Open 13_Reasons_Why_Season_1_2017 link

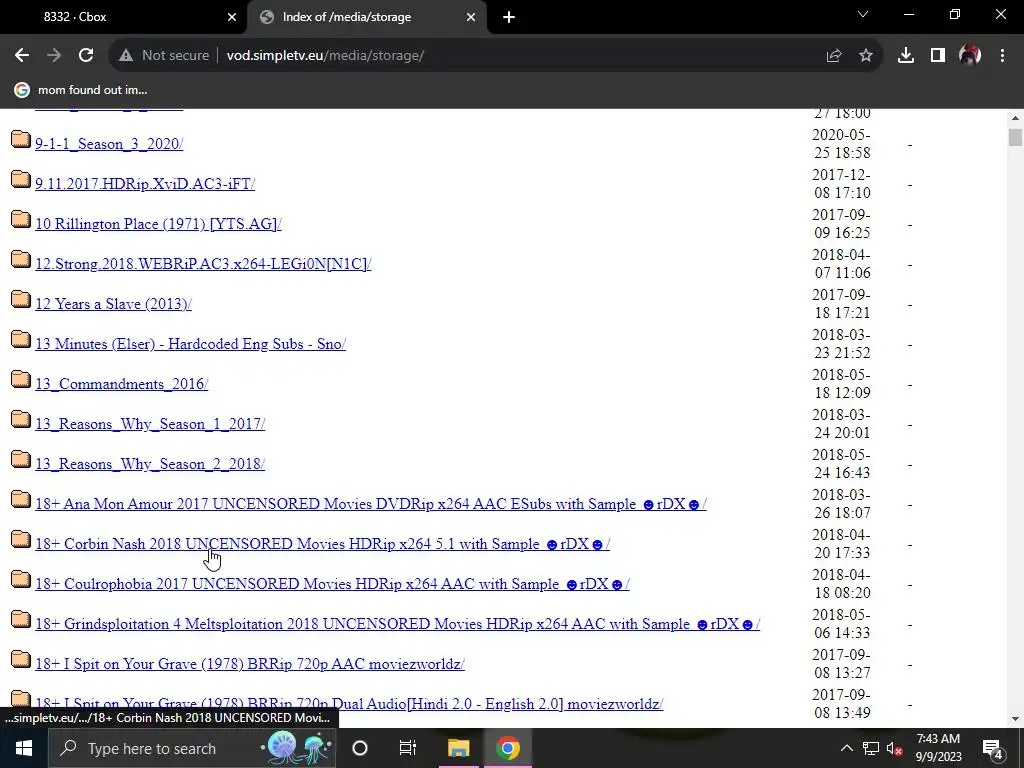pos(150,424)
